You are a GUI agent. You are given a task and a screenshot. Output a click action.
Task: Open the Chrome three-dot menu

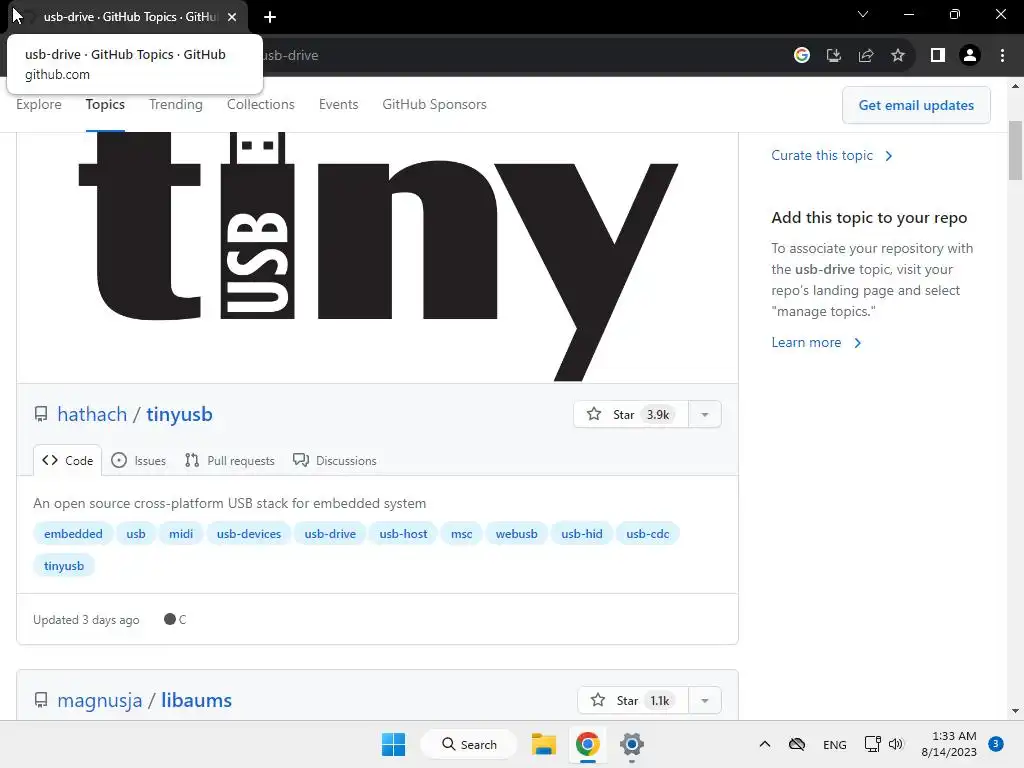pos(1002,56)
